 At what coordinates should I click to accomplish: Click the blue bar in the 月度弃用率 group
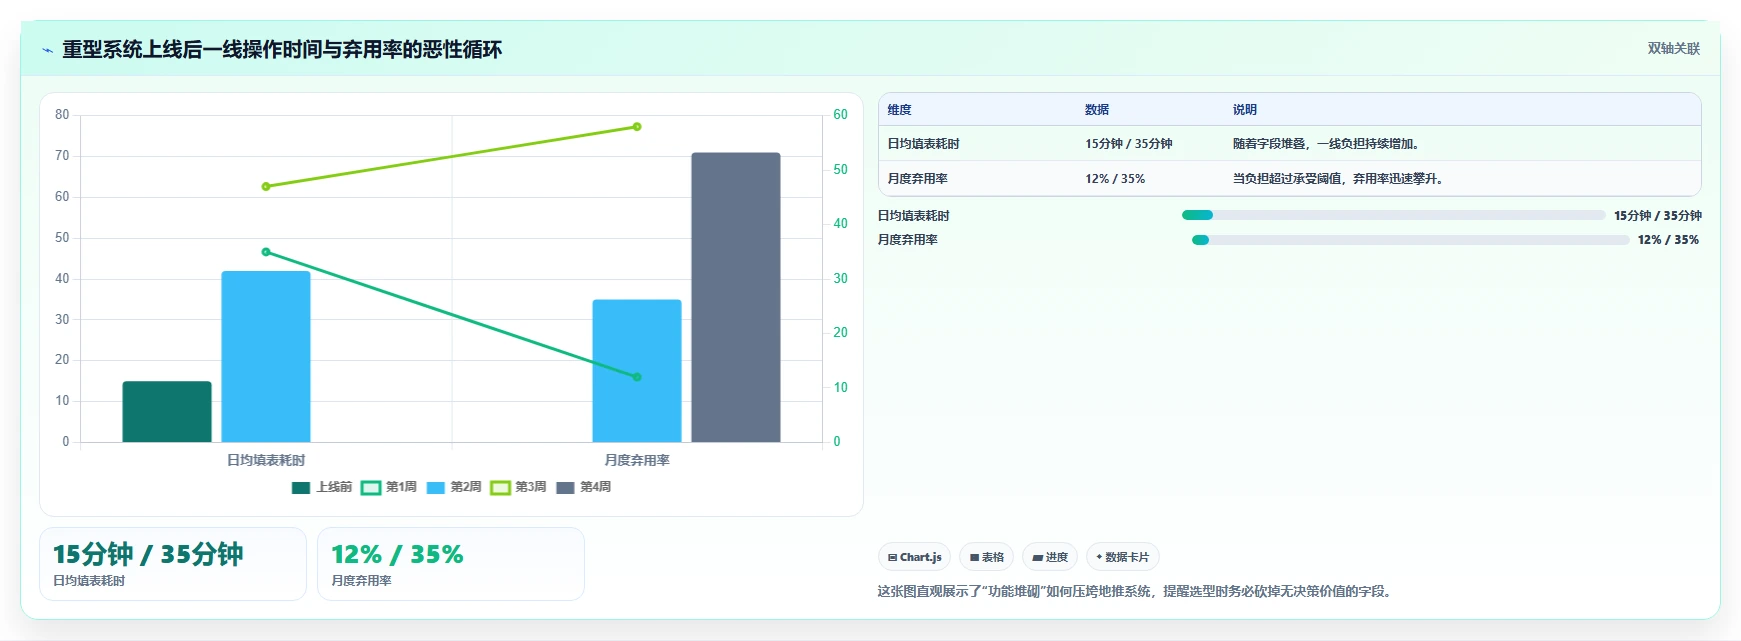click(637, 370)
